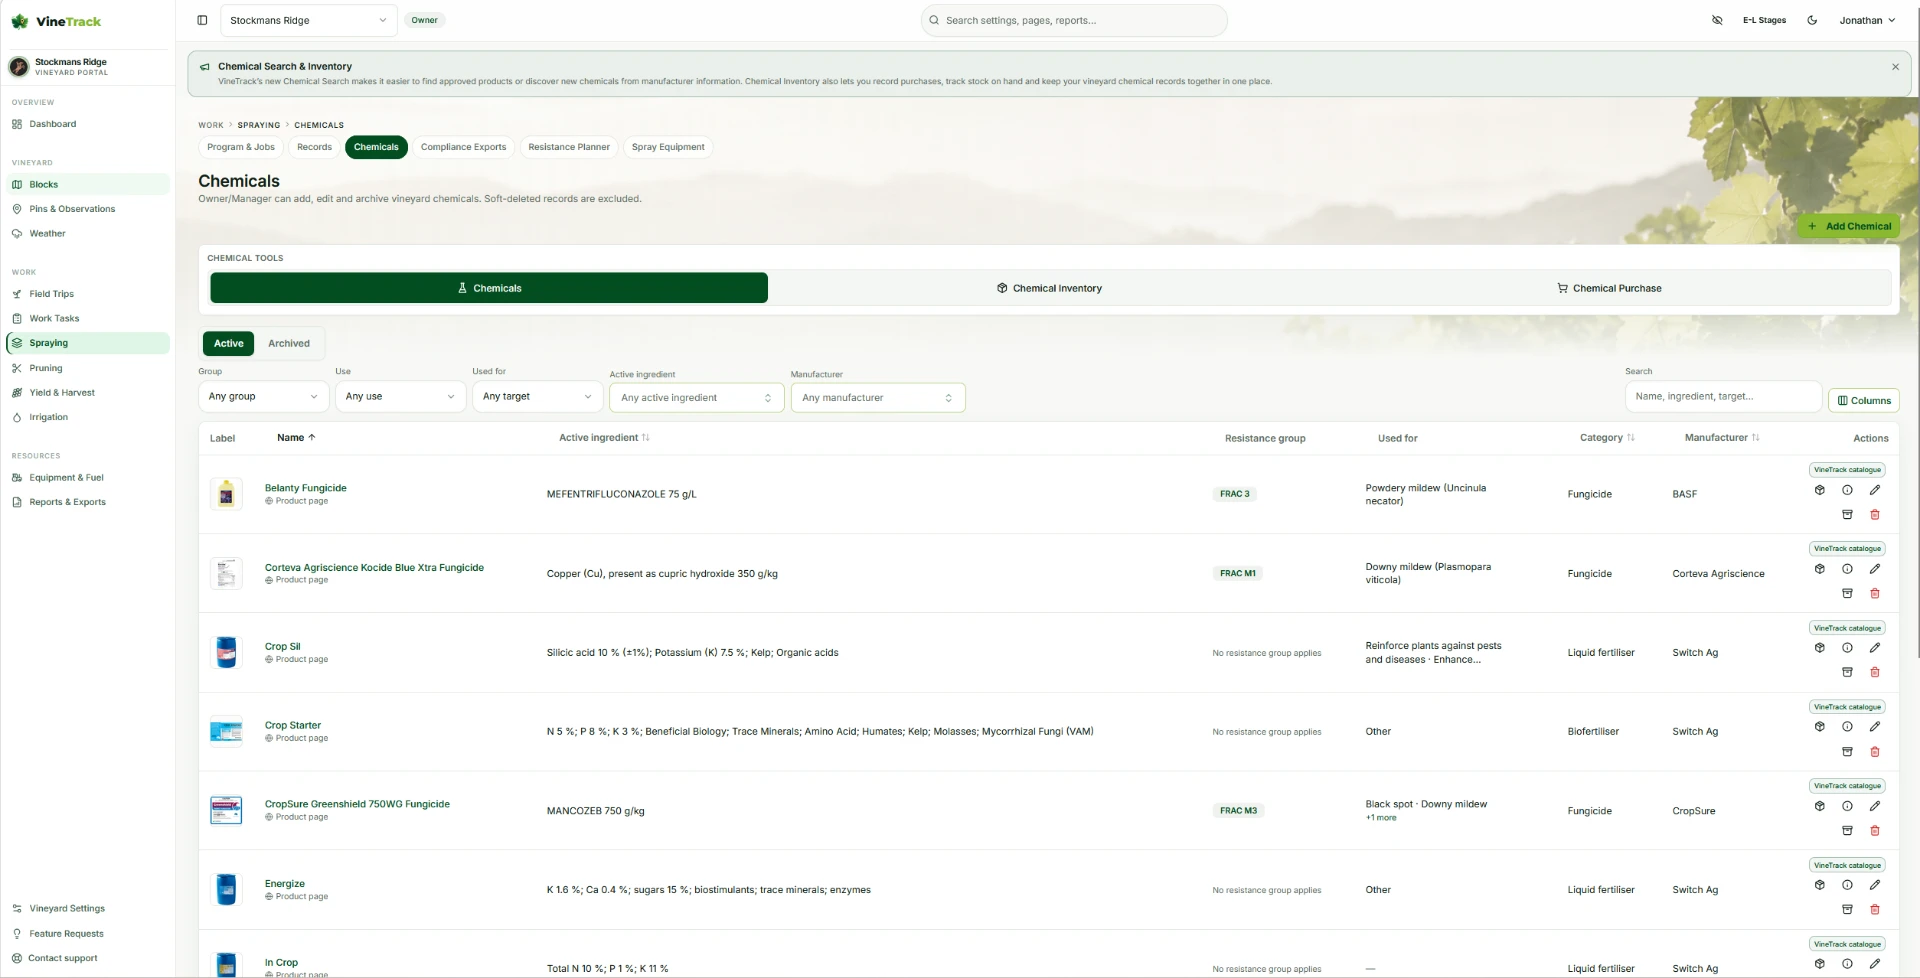Open inventory box icon for Belanty Fungicide
Viewport: 1920px width, 978px height.
coord(1820,490)
